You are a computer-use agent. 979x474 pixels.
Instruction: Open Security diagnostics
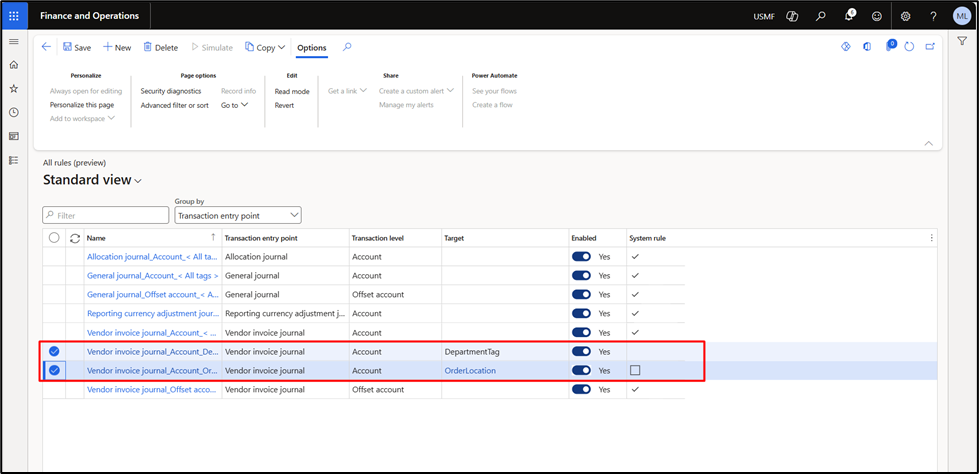[171, 91]
